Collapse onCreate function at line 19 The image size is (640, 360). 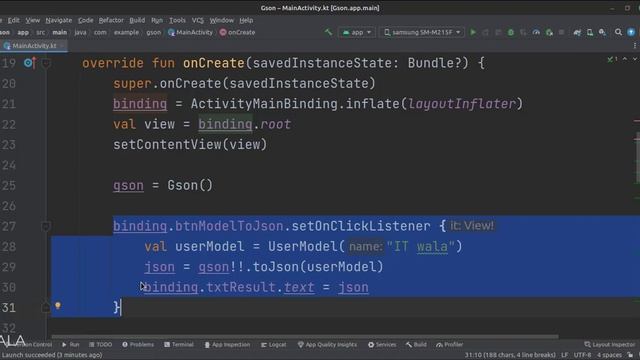(x=46, y=63)
